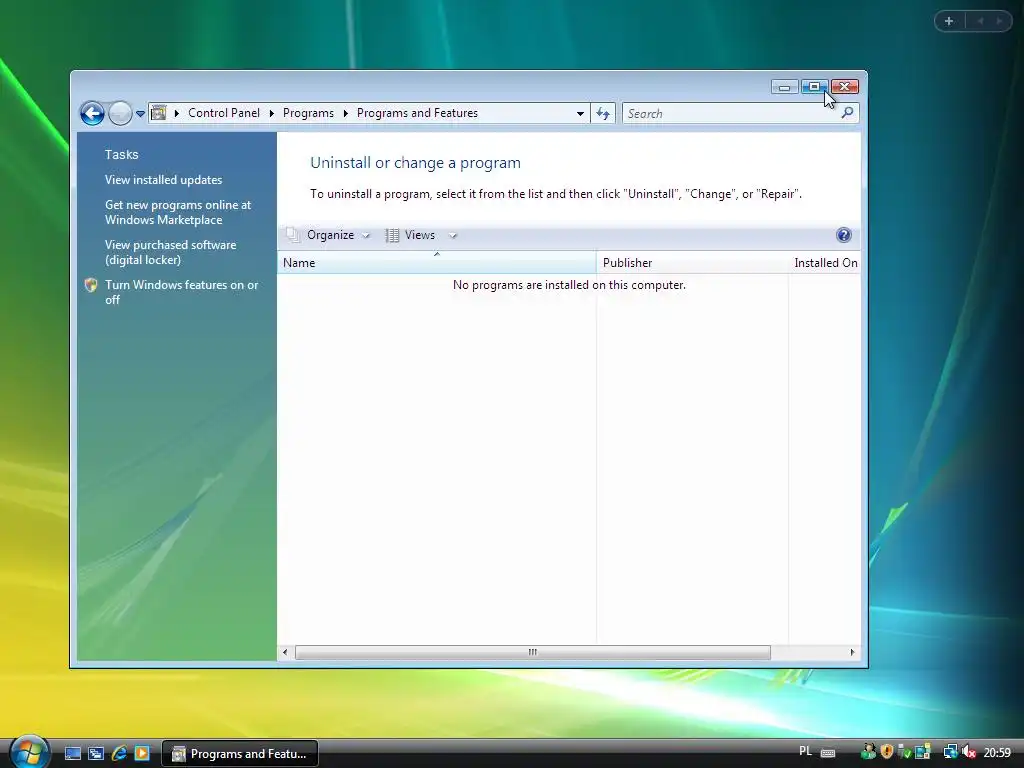Click the muted volume tray icon
The width and height of the screenshot is (1024, 768).
click(968, 752)
